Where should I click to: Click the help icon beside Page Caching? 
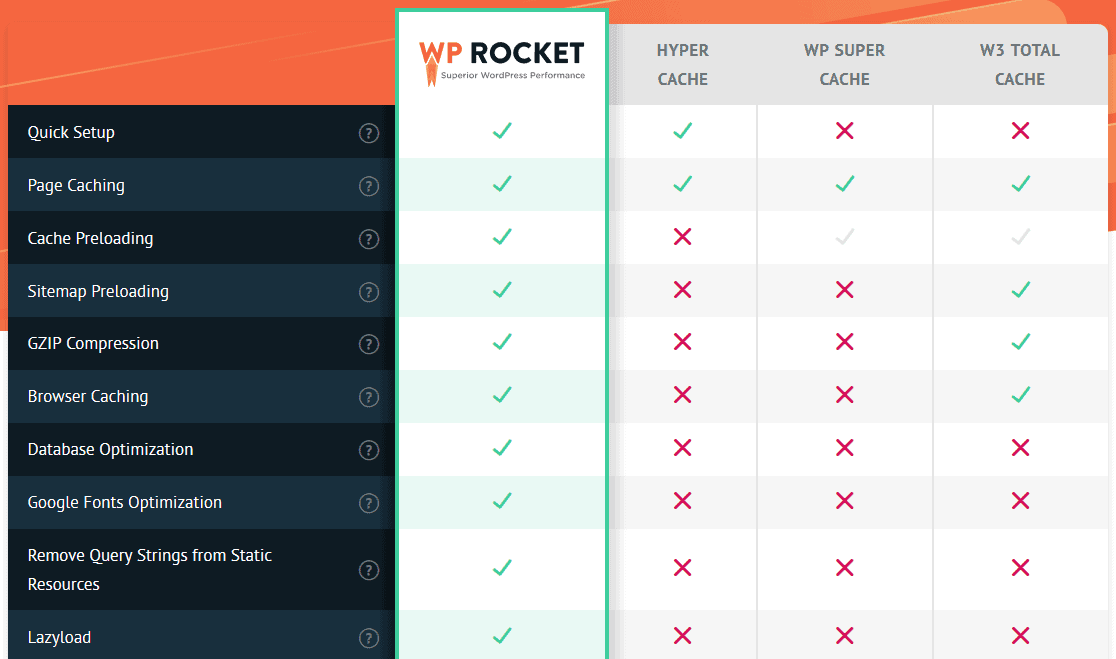369,186
